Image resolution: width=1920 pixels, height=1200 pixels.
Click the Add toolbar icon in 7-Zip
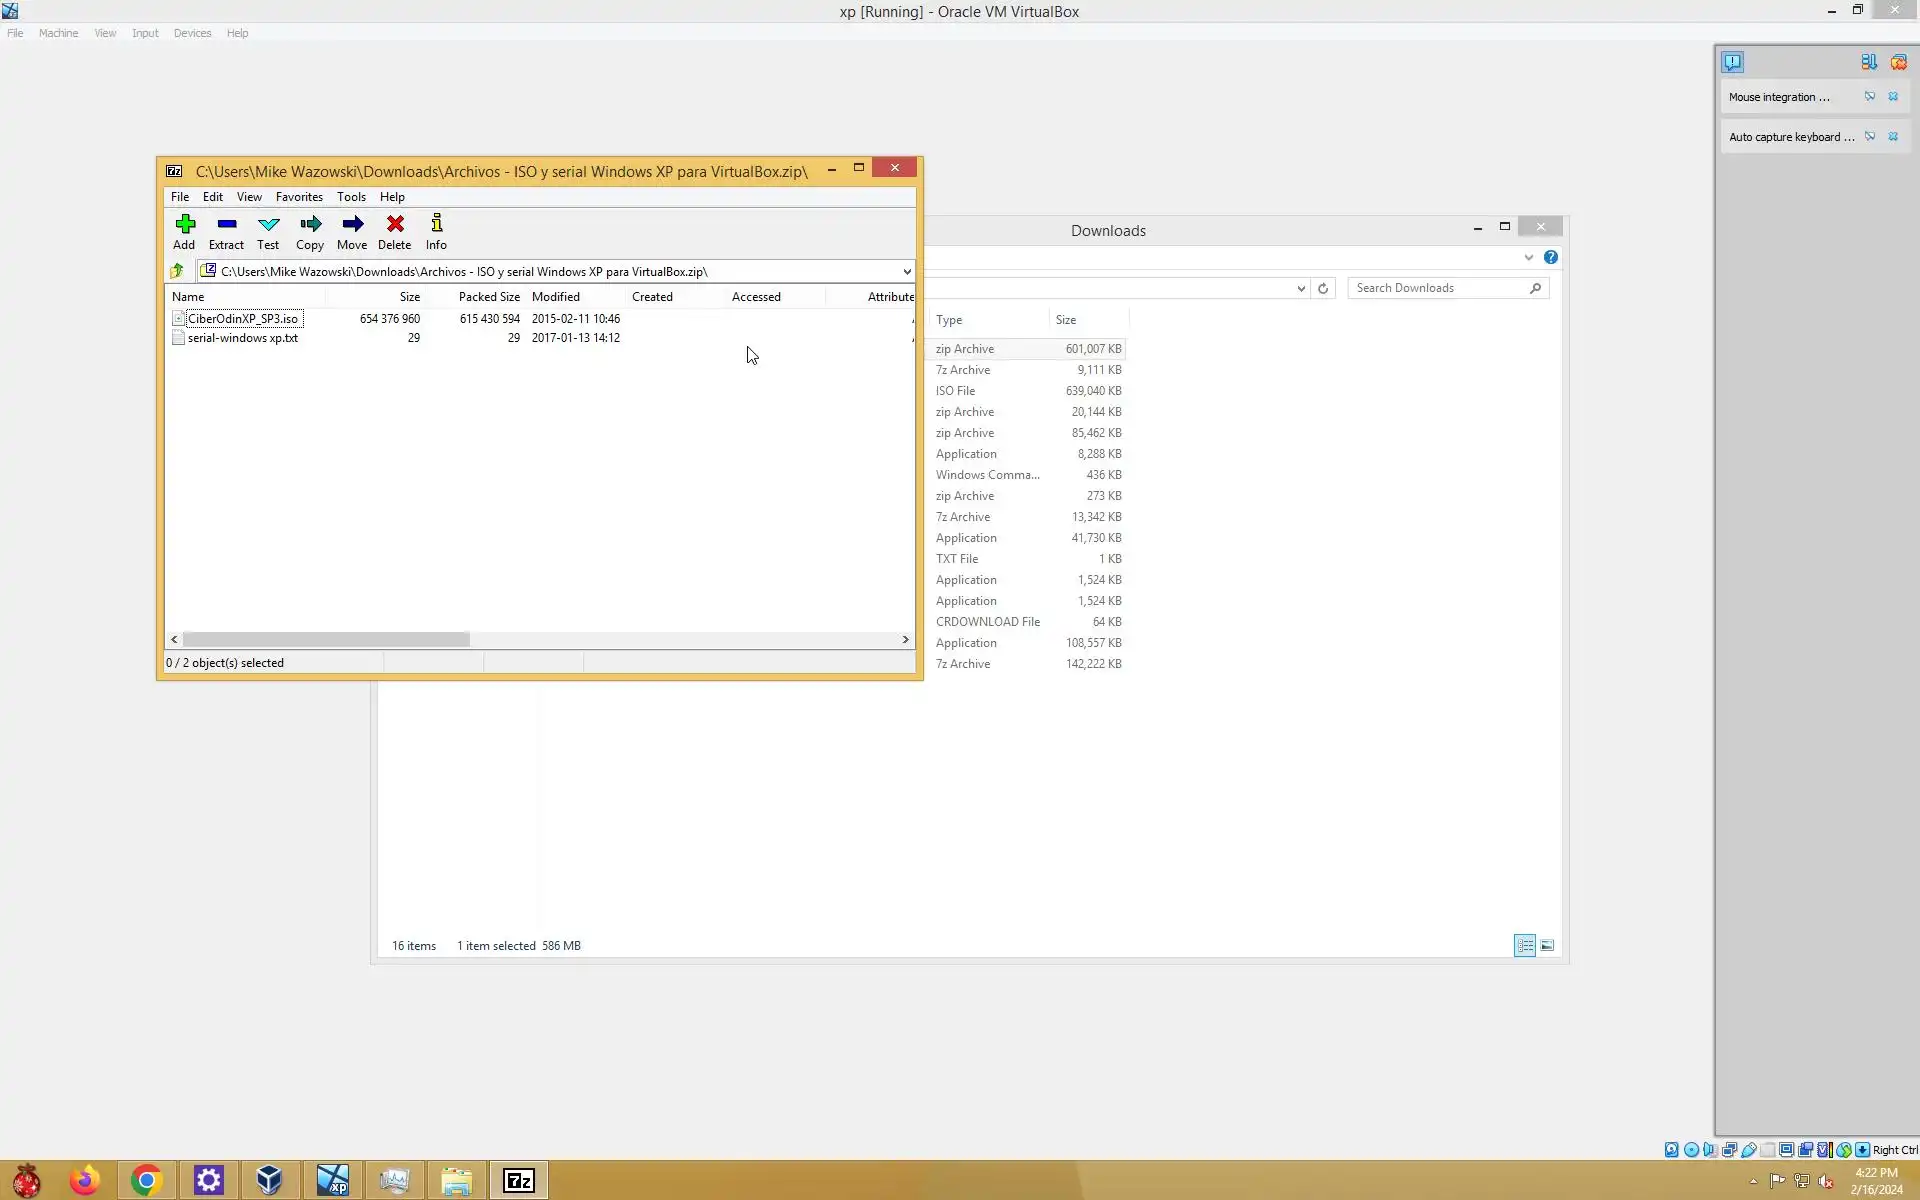[x=185, y=224]
